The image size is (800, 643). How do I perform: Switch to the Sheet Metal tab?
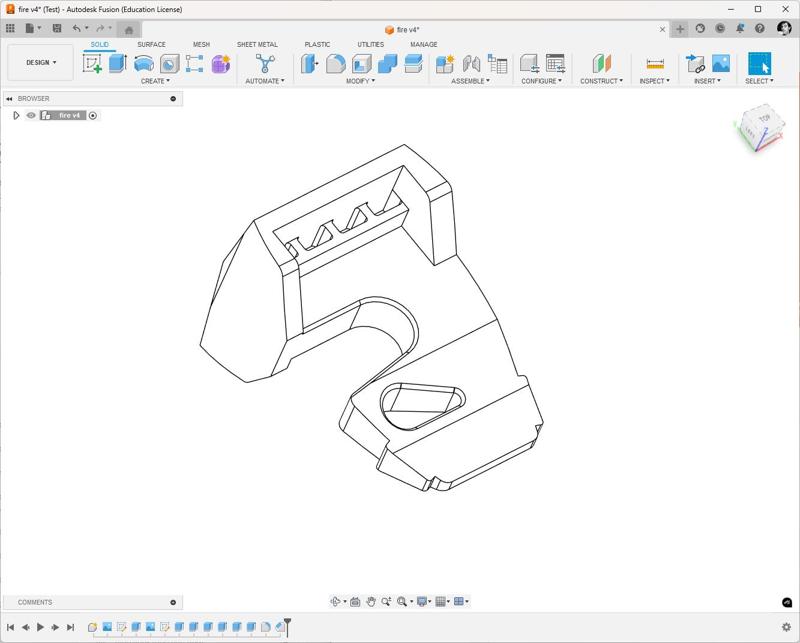pos(257,44)
